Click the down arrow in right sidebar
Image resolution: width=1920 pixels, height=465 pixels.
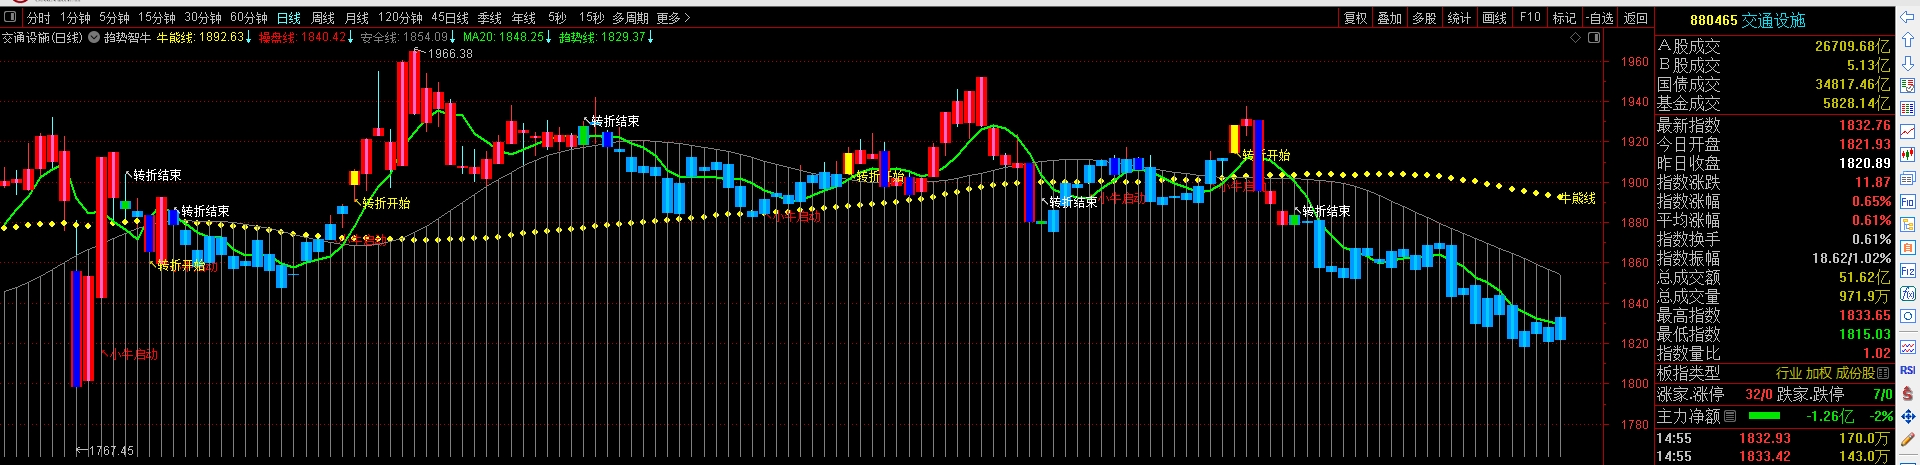[1907, 63]
